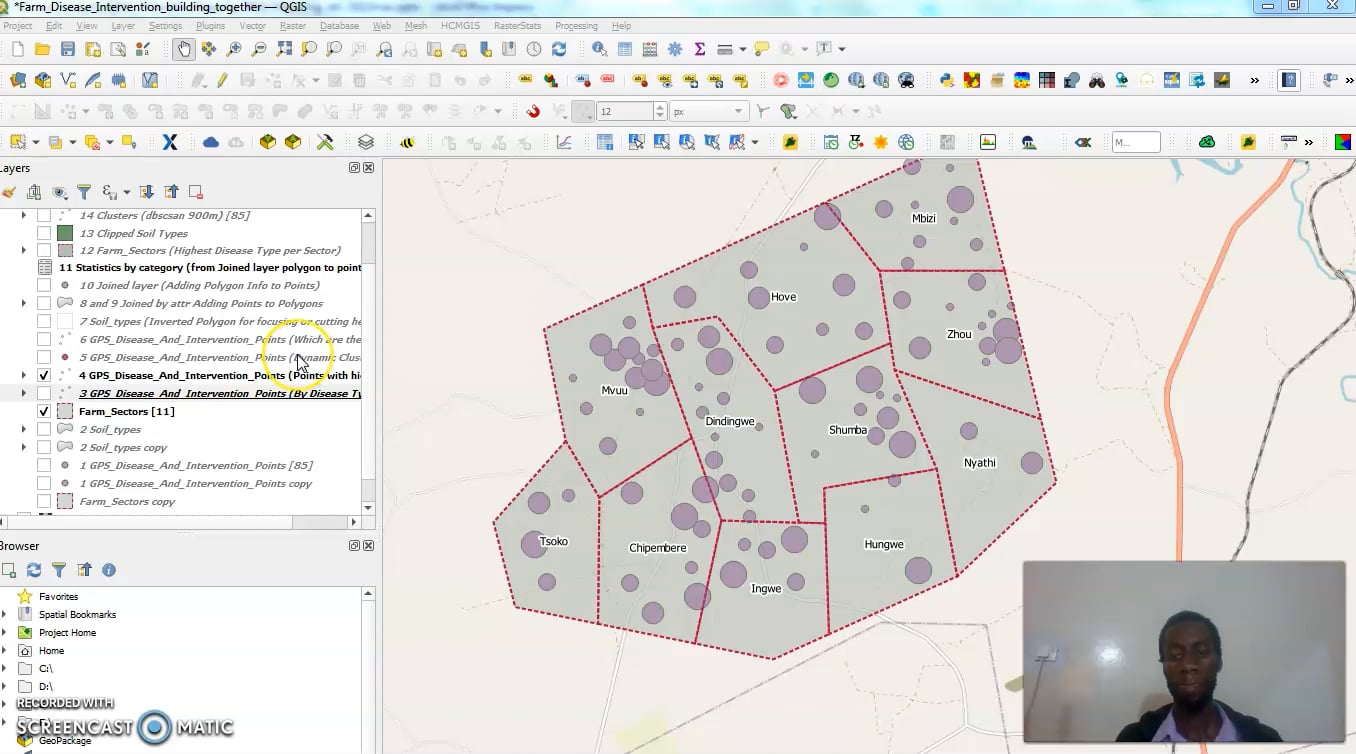Viewport: 1356px width, 754px height.
Task: Click the Statistical Summary sigma icon
Action: point(700,49)
